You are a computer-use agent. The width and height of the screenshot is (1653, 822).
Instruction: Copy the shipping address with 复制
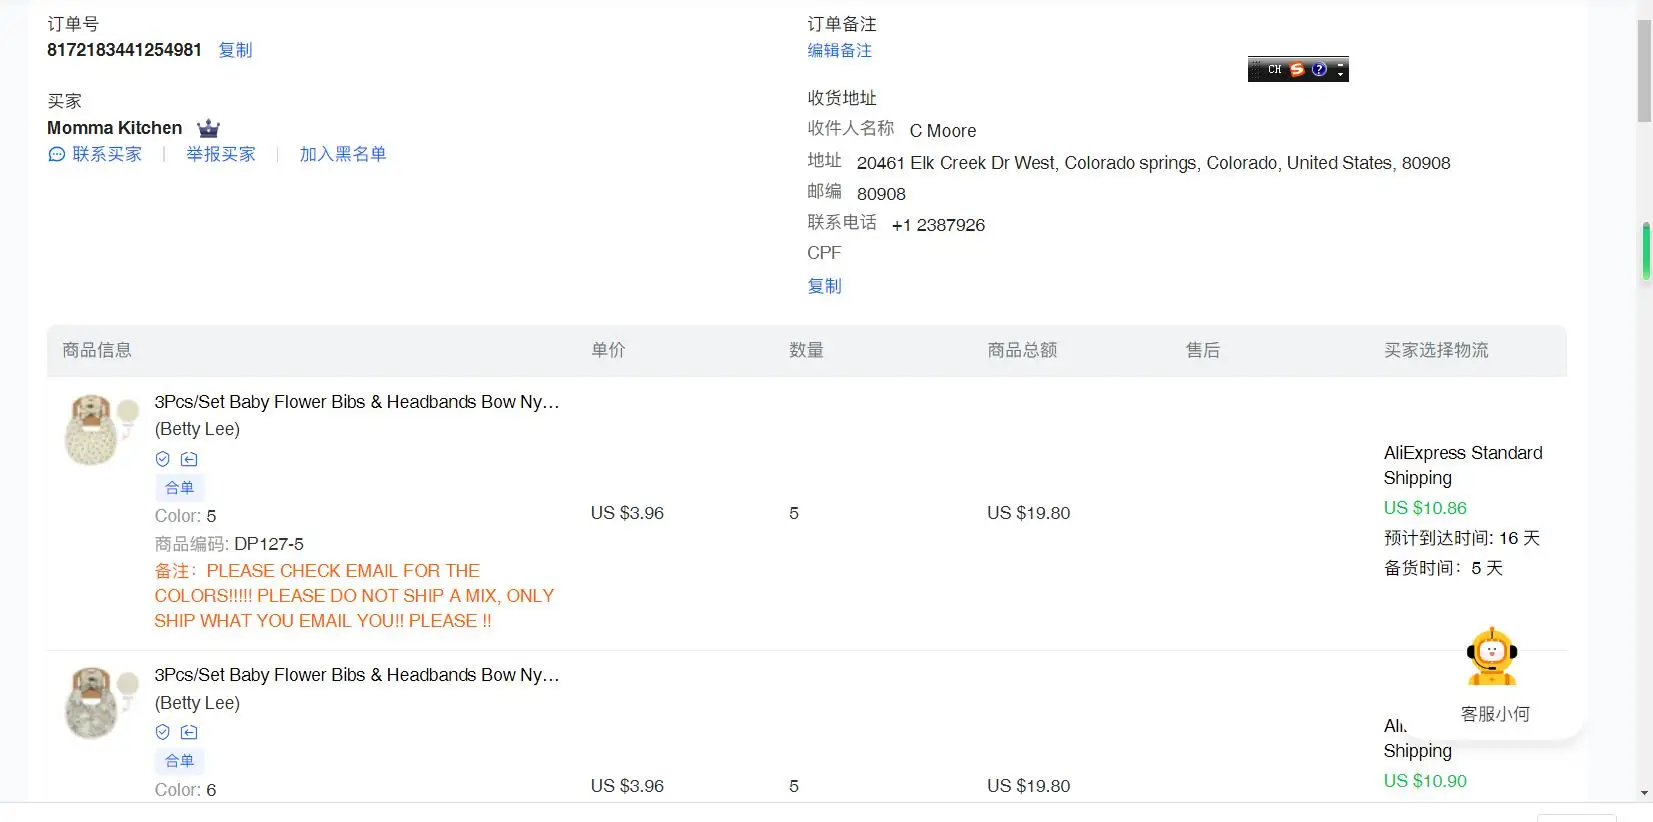(825, 286)
